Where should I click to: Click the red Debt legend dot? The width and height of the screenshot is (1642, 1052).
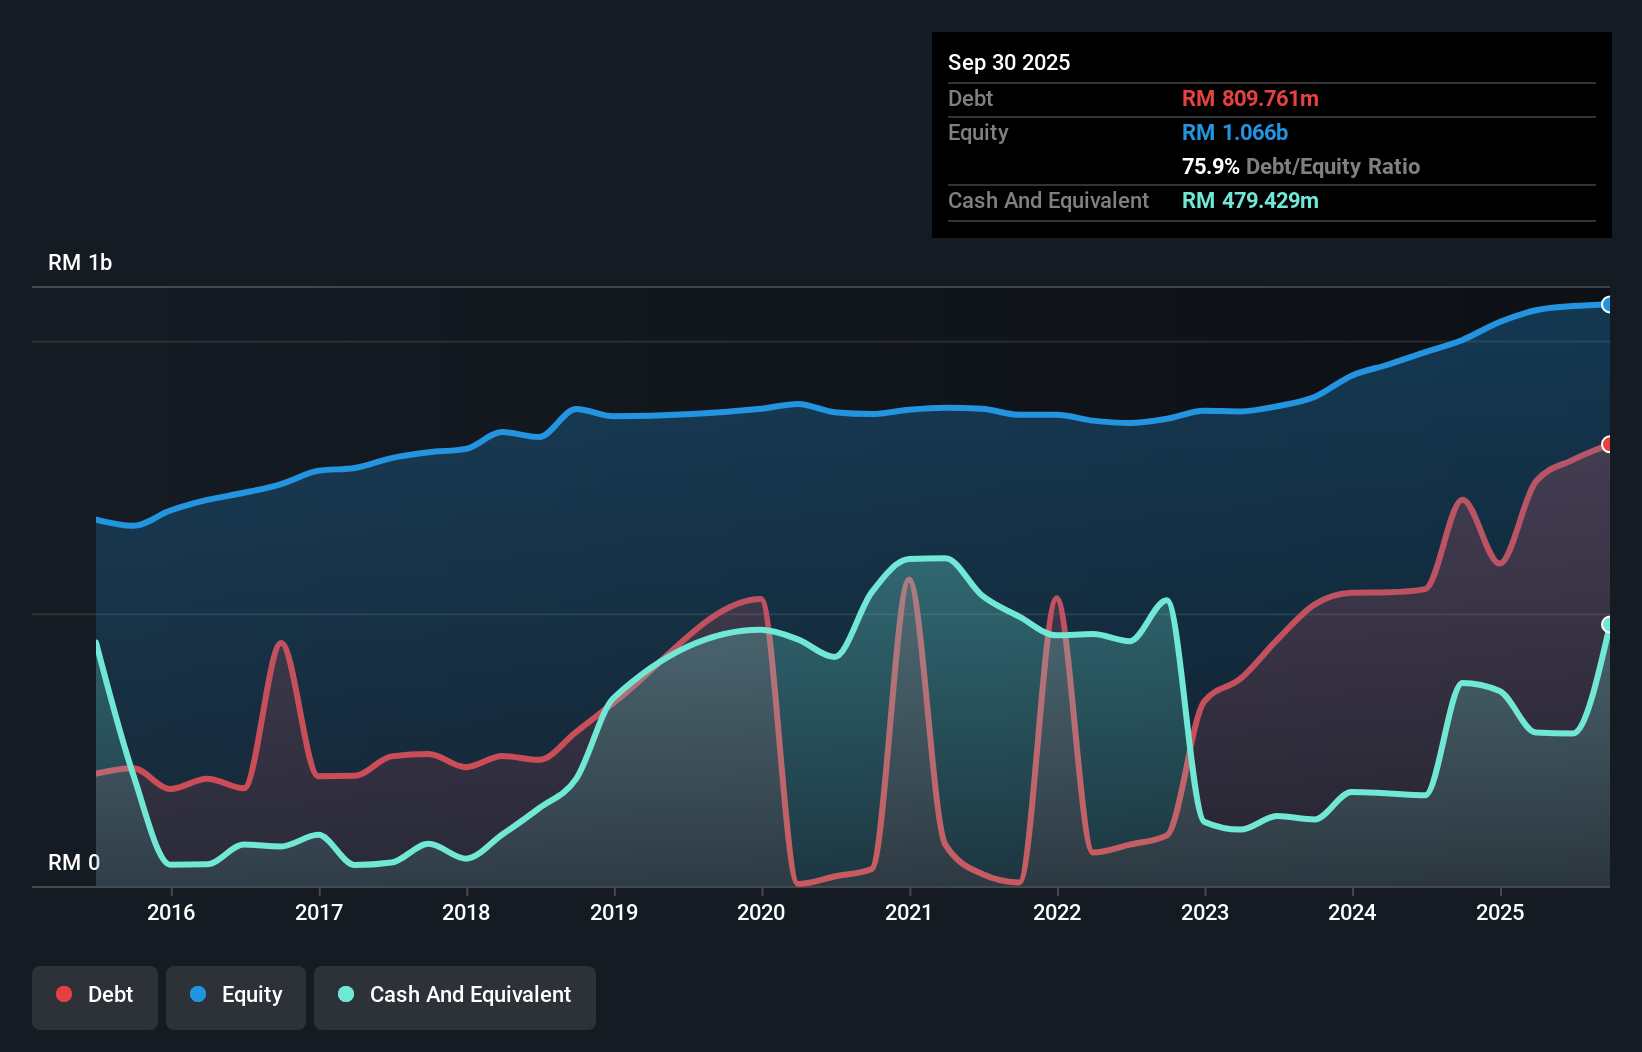point(62,994)
